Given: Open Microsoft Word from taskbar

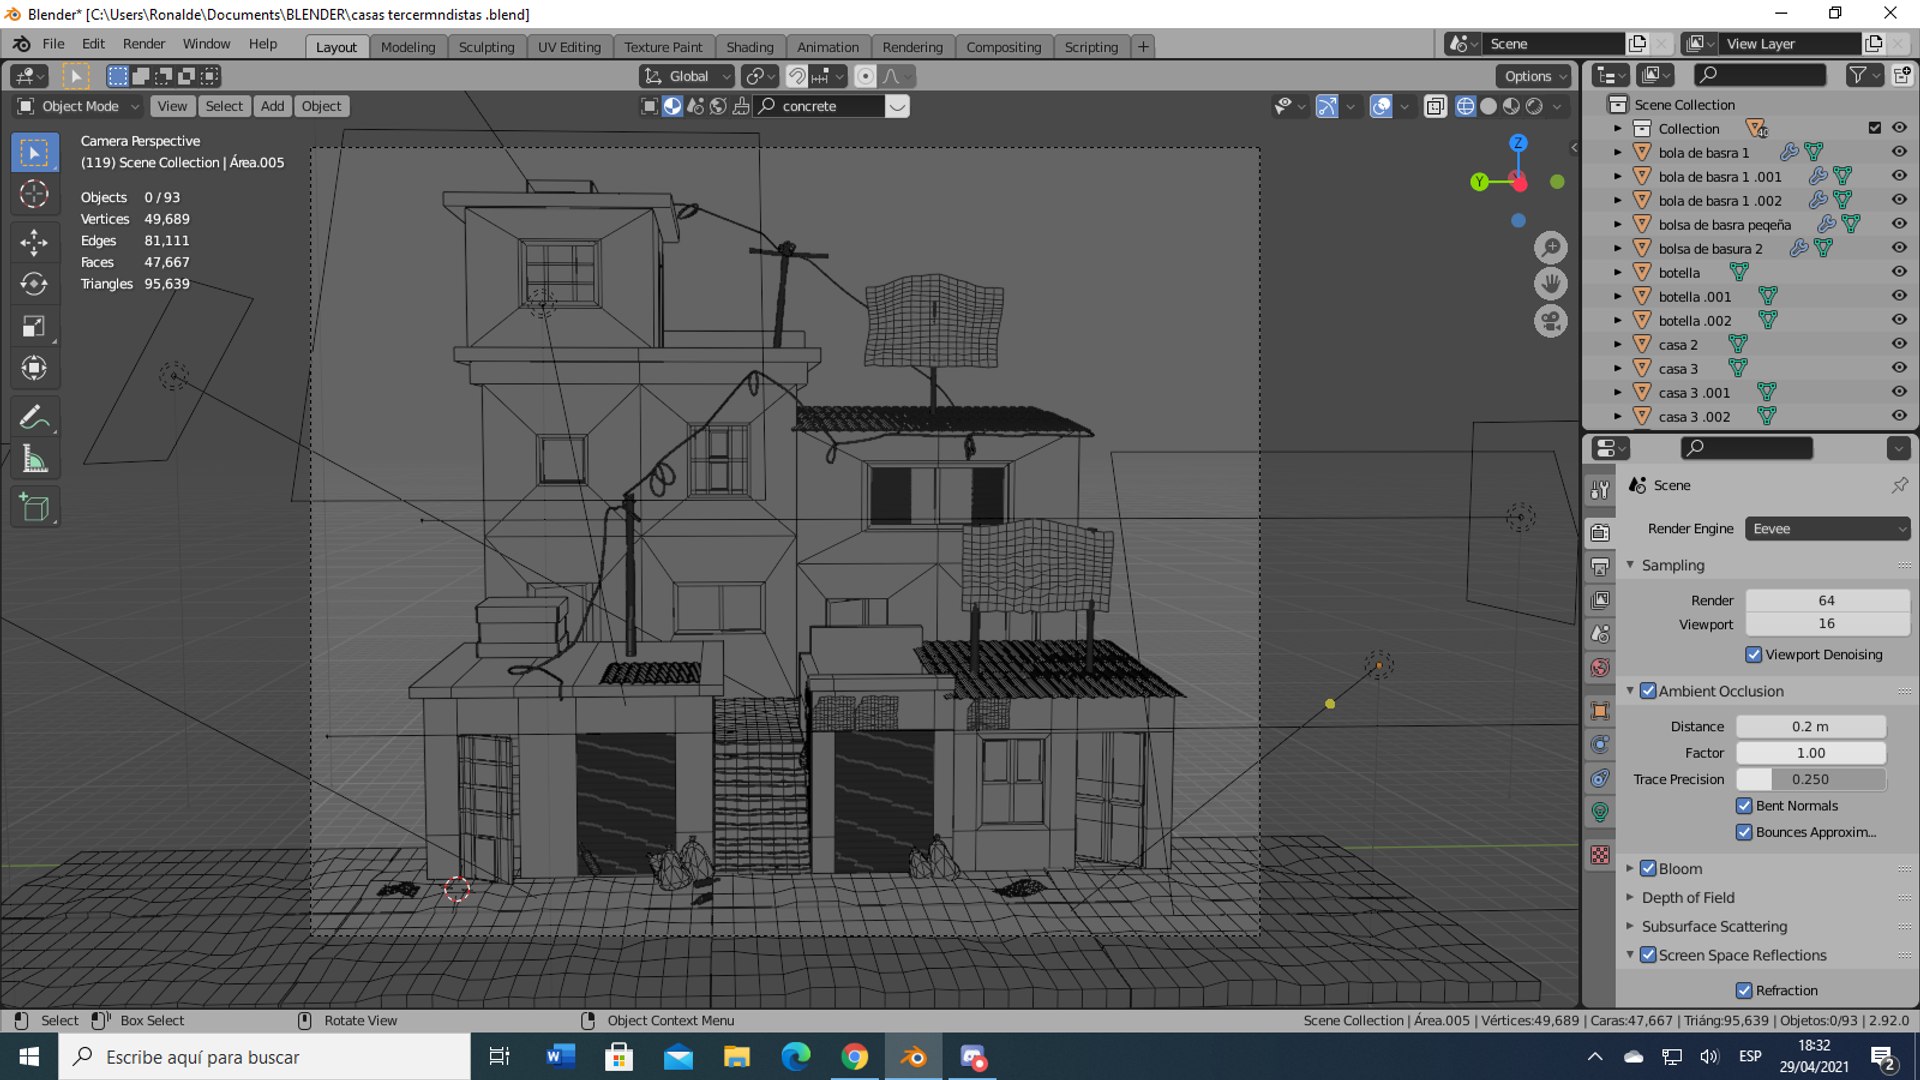Looking at the screenshot, I should [x=560, y=1057].
